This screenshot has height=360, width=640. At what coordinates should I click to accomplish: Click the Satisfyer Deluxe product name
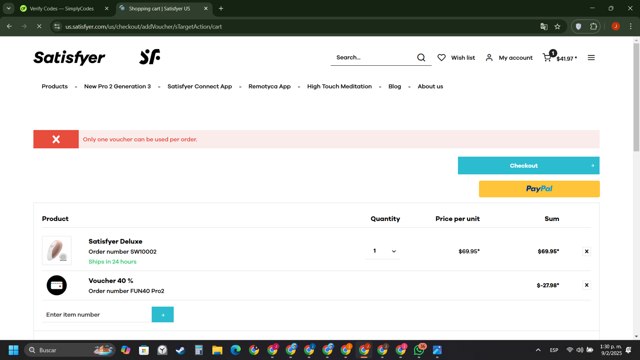click(x=116, y=242)
